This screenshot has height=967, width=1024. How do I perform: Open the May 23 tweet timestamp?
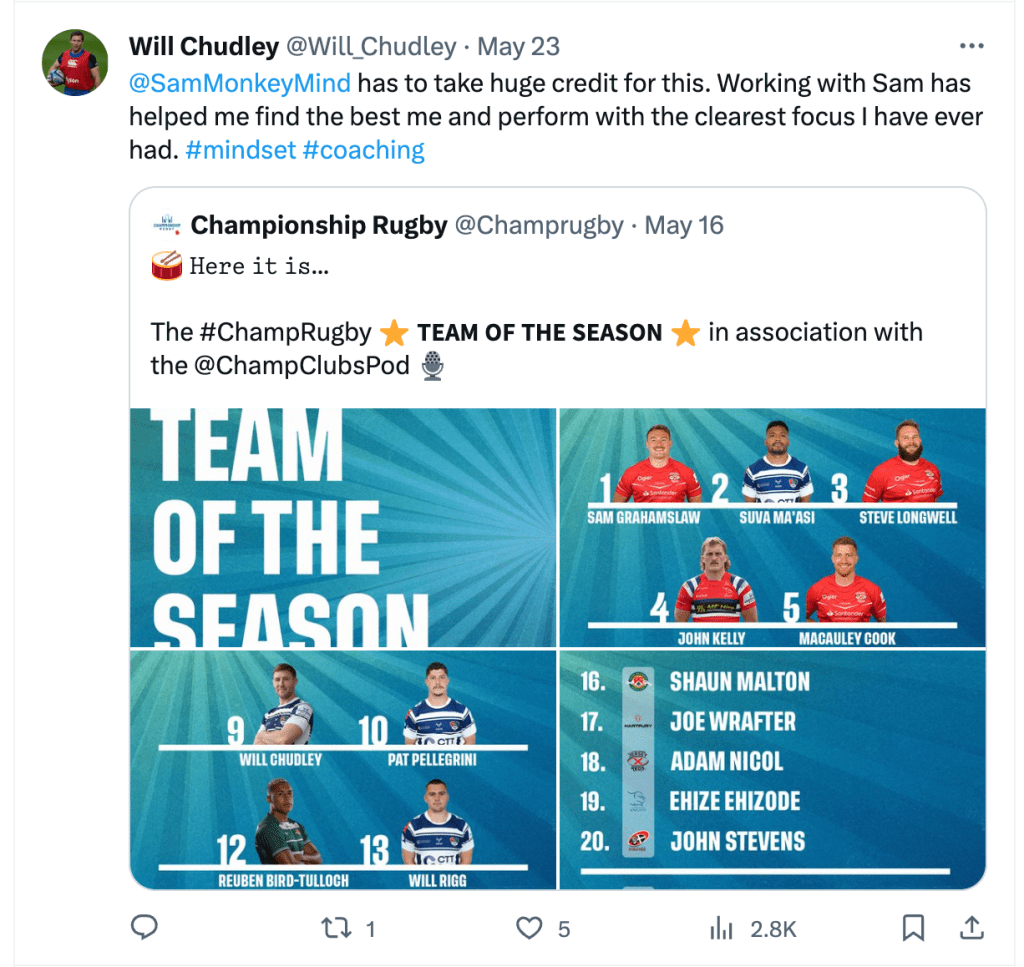(518, 47)
